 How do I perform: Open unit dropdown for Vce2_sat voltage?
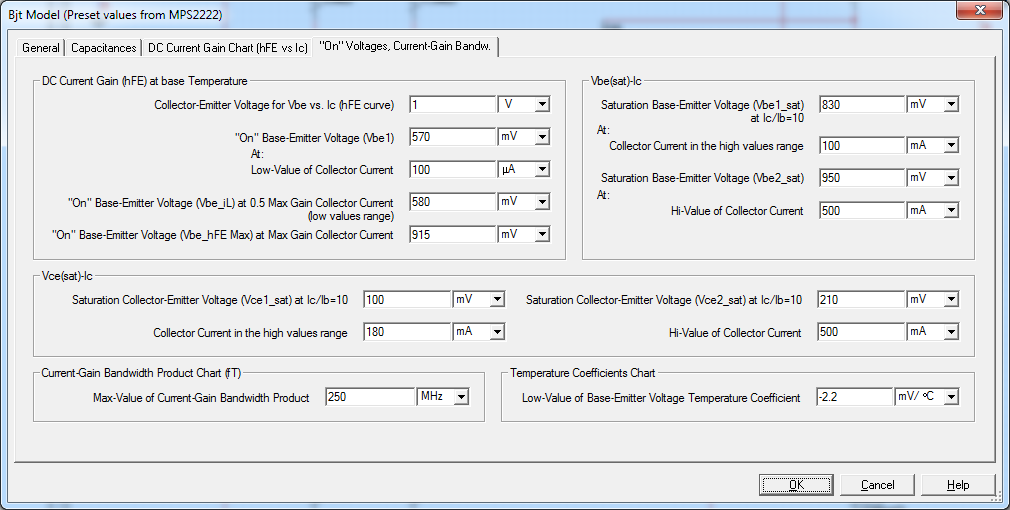951,299
